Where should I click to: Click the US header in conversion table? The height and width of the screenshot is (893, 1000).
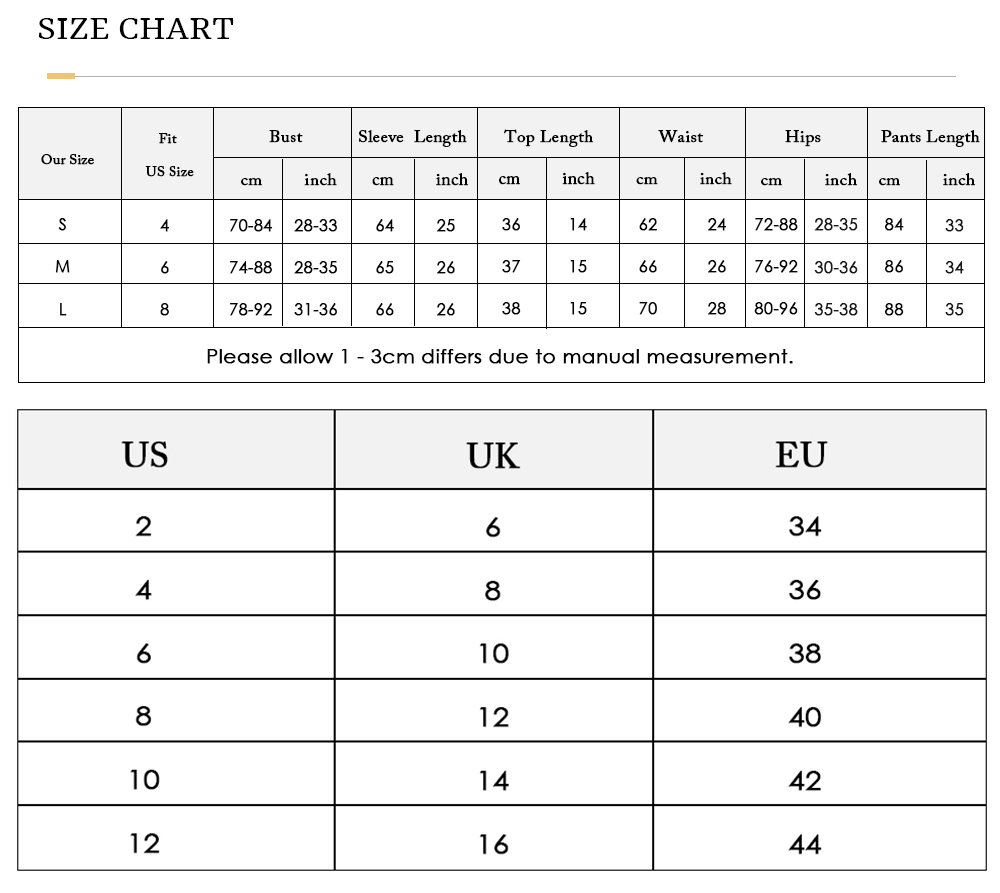pos(145,455)
